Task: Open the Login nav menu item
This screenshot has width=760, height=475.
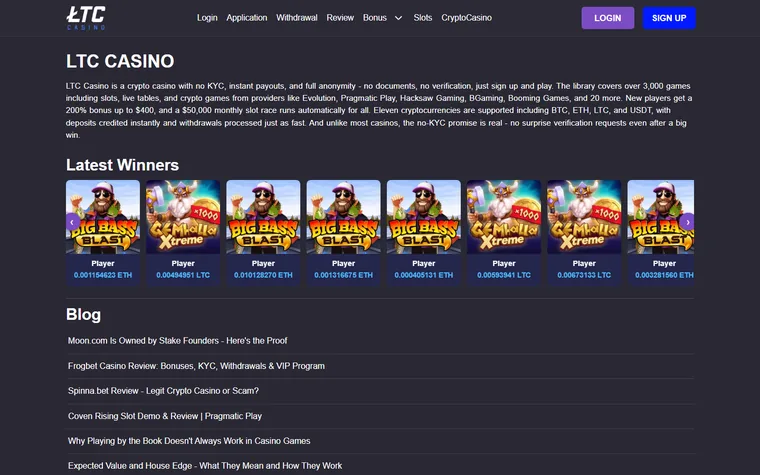Action: [207, 18]
